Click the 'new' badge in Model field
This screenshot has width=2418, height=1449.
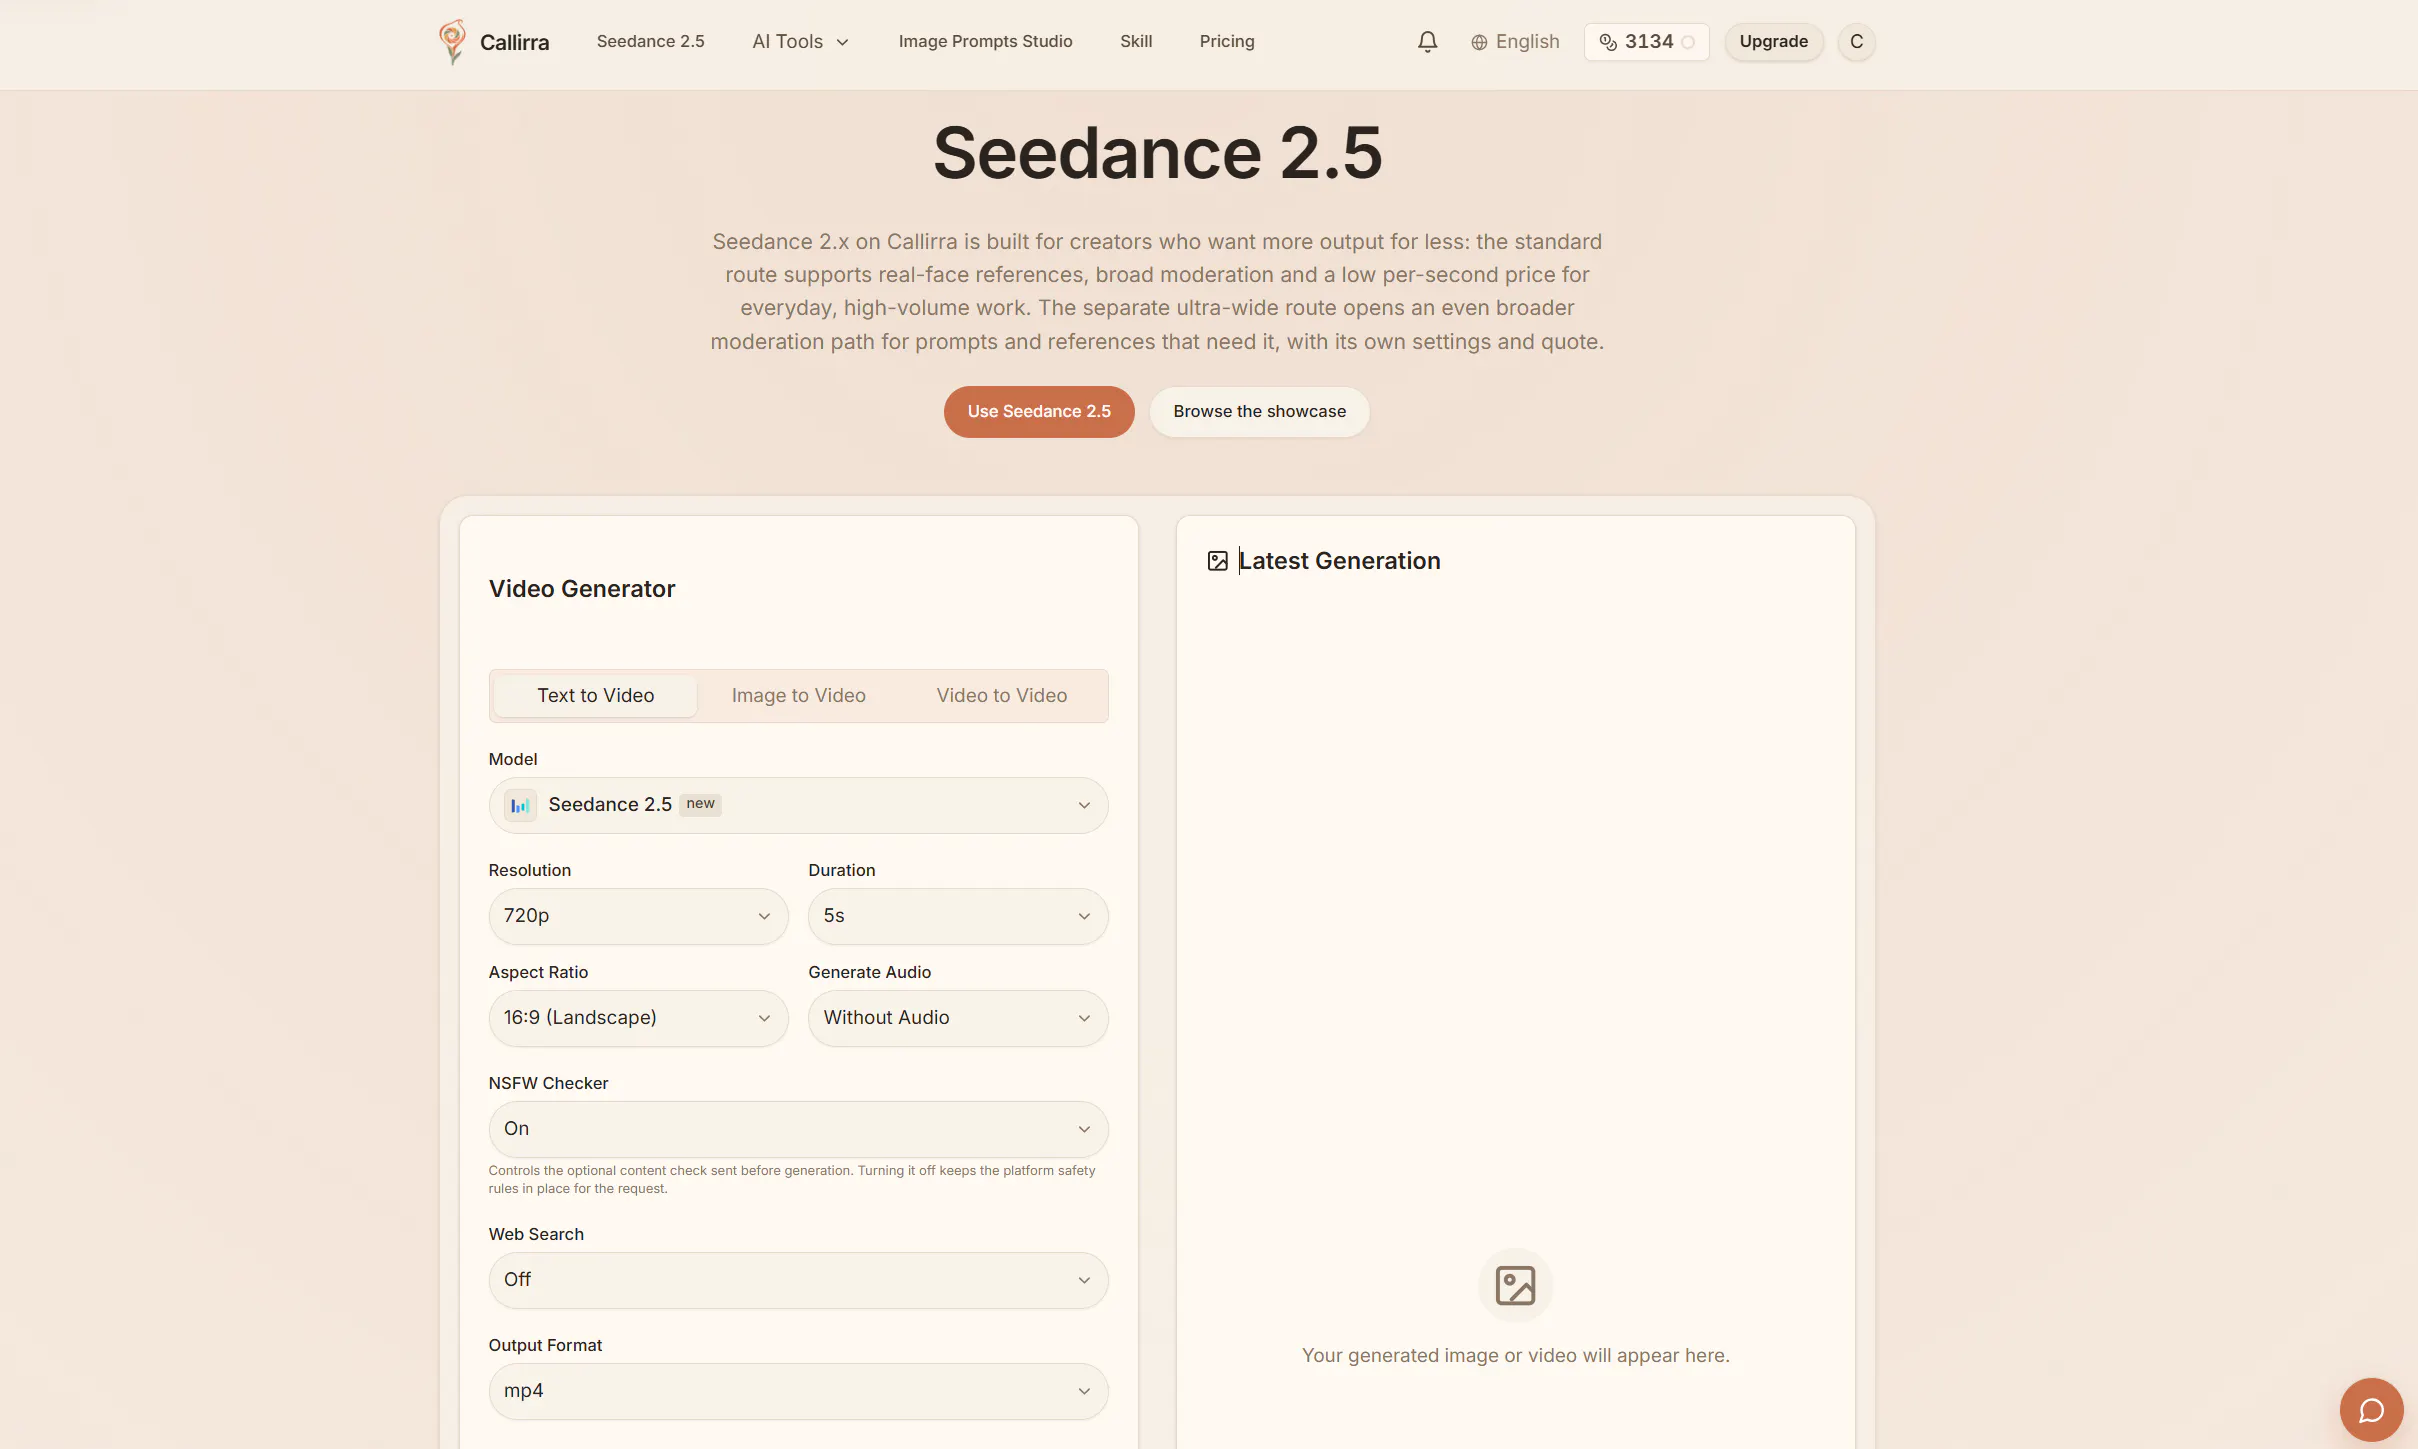click(x=700, y=804)
